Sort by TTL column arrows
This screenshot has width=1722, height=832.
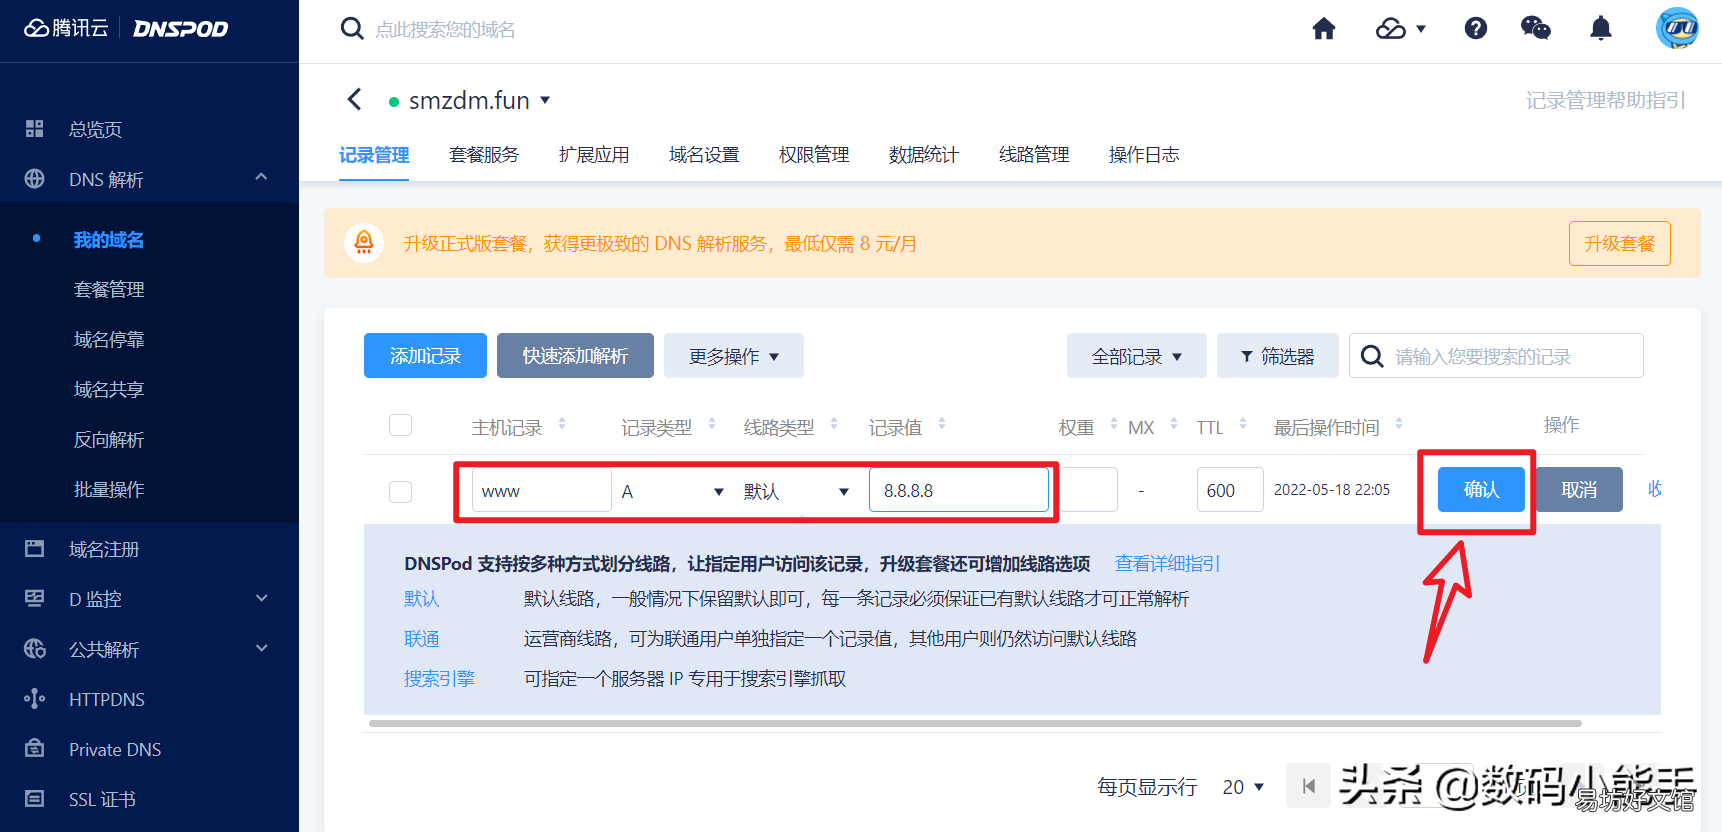1243,424
